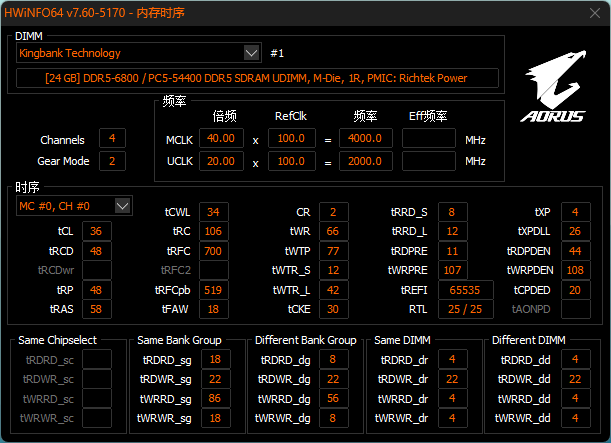This screenshot has height=443, width=611.
Task: Select the DDR5-6800 module description field
Action: 257,78
